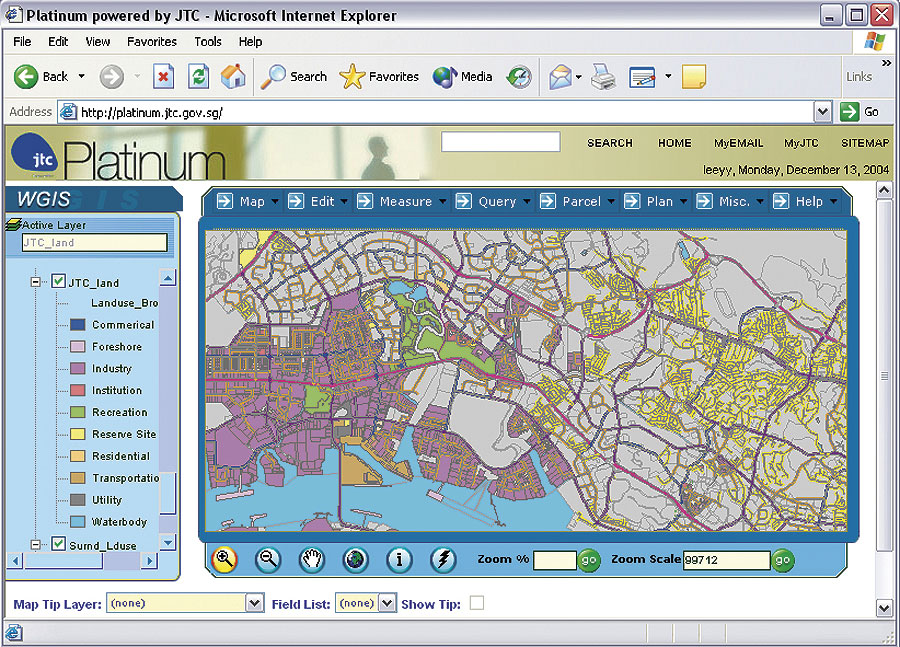Viewport: 900px width, 647px height.
Task: Open the Query menu on the GIS toolbar
Action: 492,202
